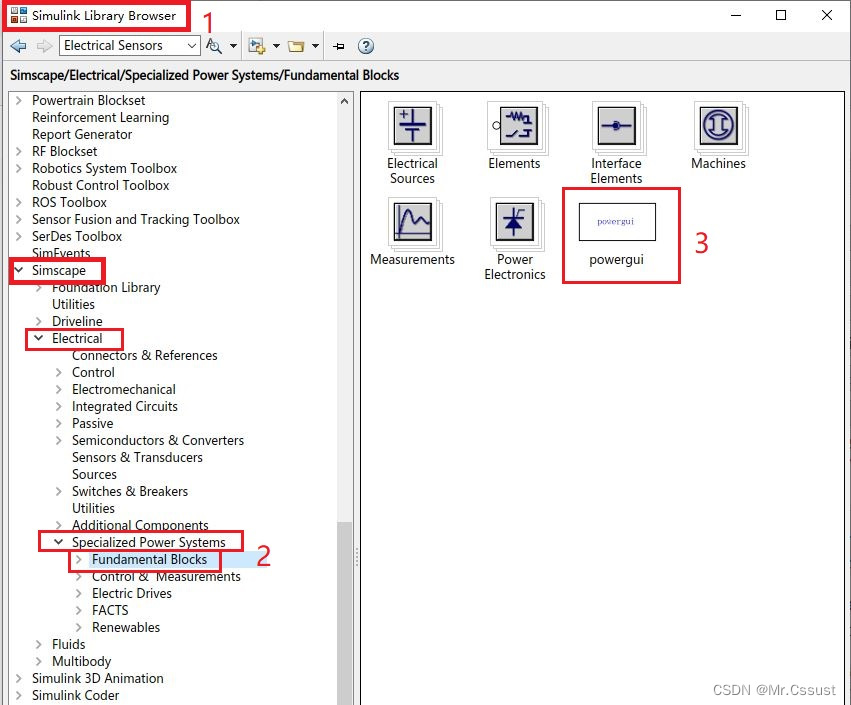Click the tree scrollbar up arrow
The height and width of the screenshot is (705, 851).
pyautogui.click(x=344, y=101)
